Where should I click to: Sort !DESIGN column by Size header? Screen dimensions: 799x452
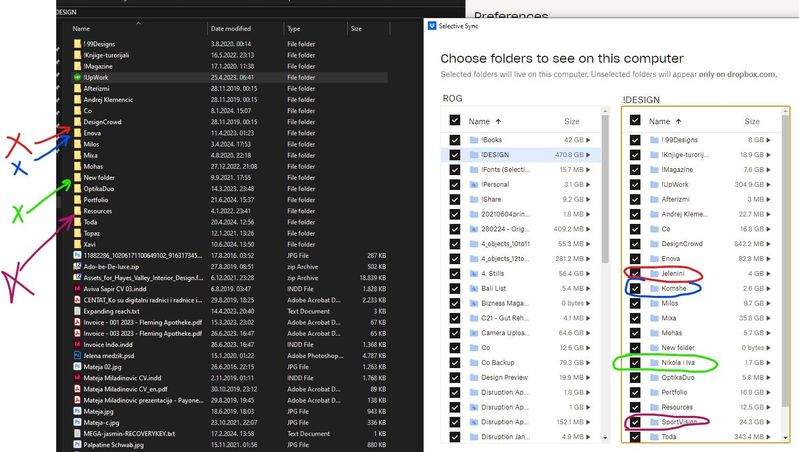(x=753, y=120)
